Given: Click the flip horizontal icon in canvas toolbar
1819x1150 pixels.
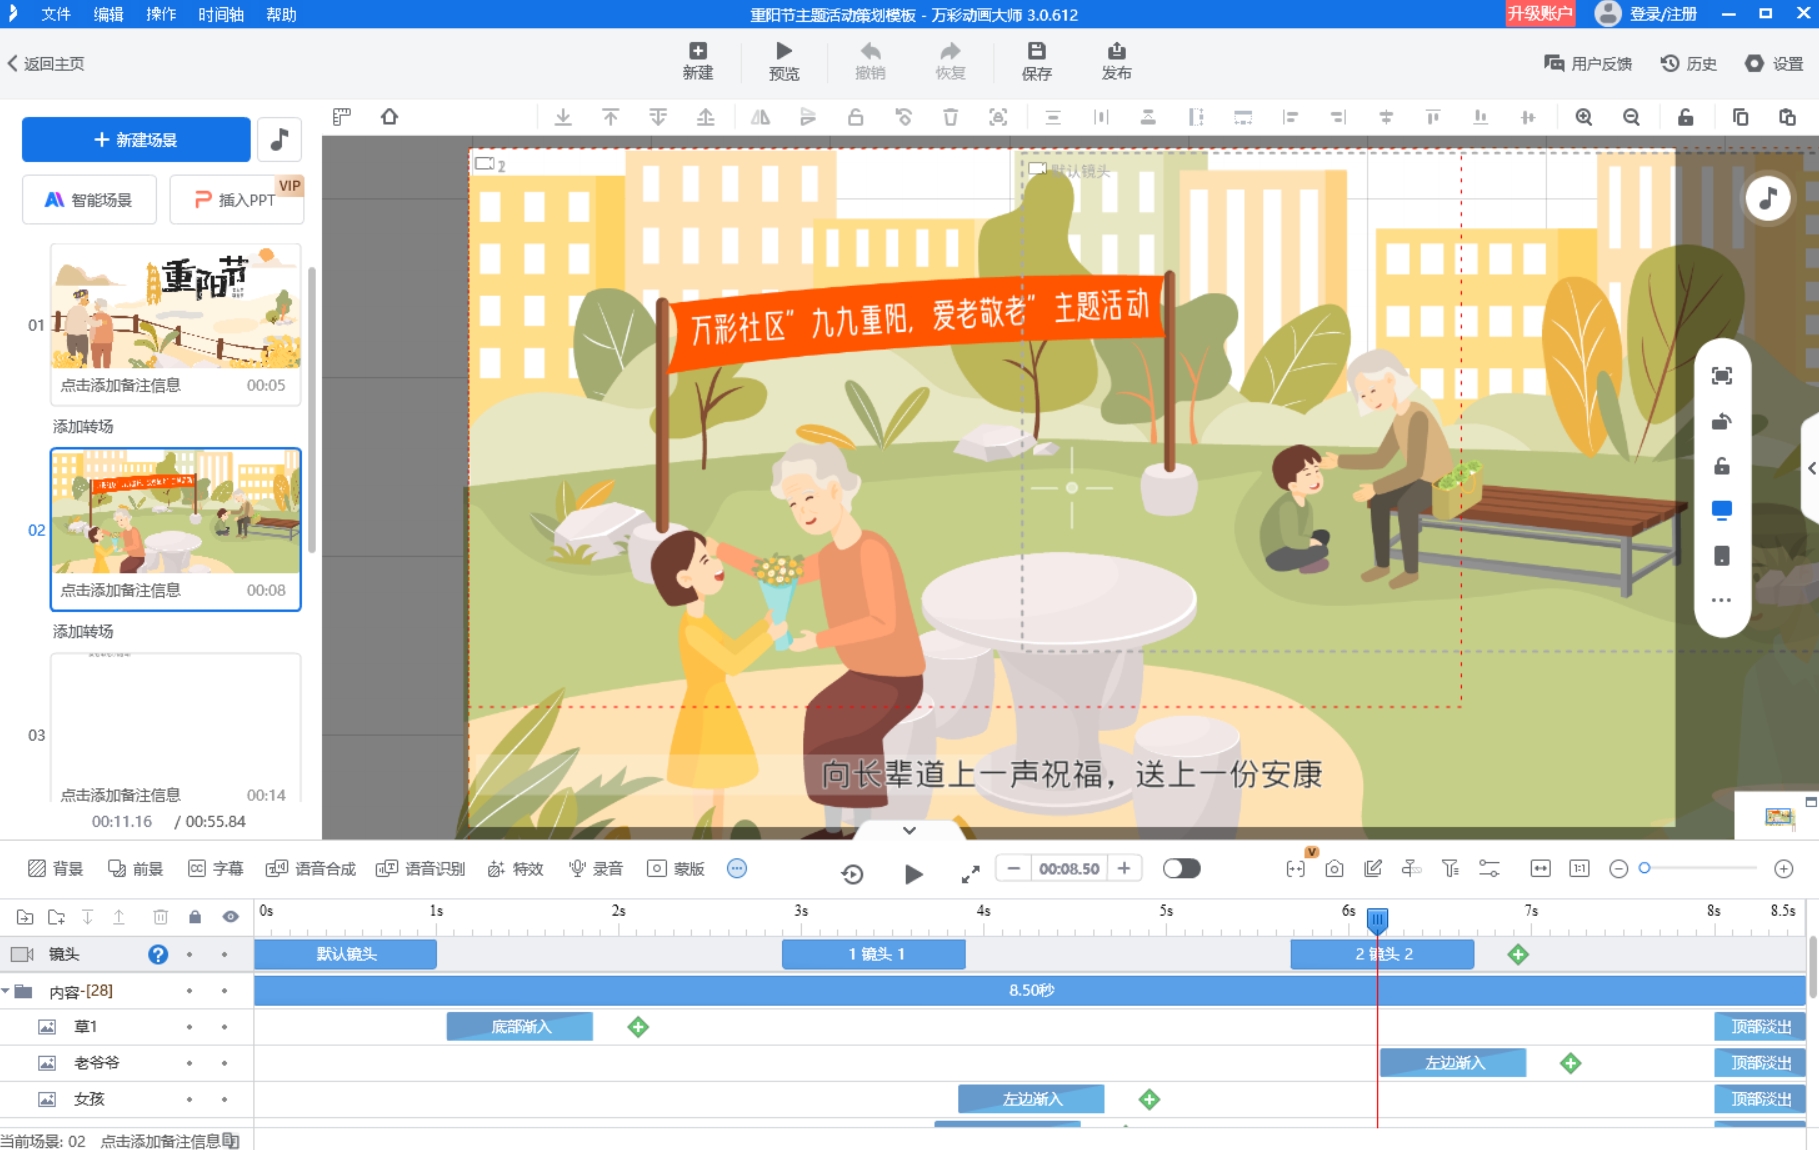Looking at the screenshot, I should [x=760, y=117].
